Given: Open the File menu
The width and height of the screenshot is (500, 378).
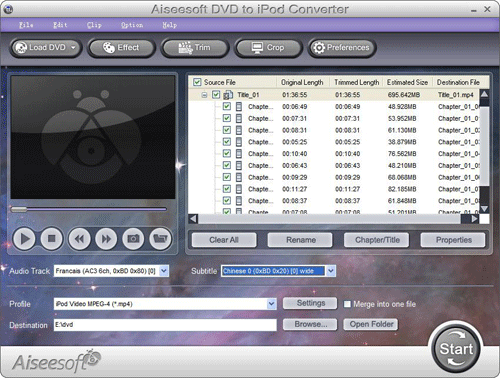Looking at the screenshot, I should coord(26,25).
